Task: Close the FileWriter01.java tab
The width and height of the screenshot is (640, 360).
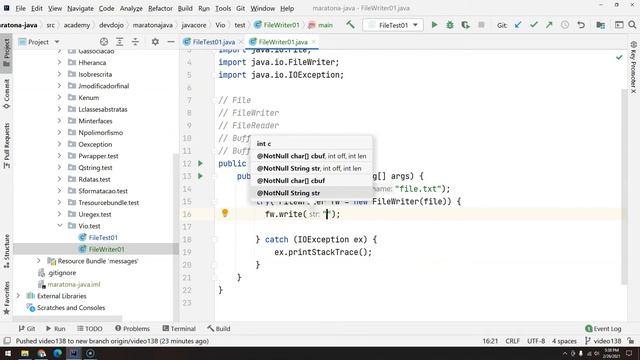Action: (x=314, y=42)
